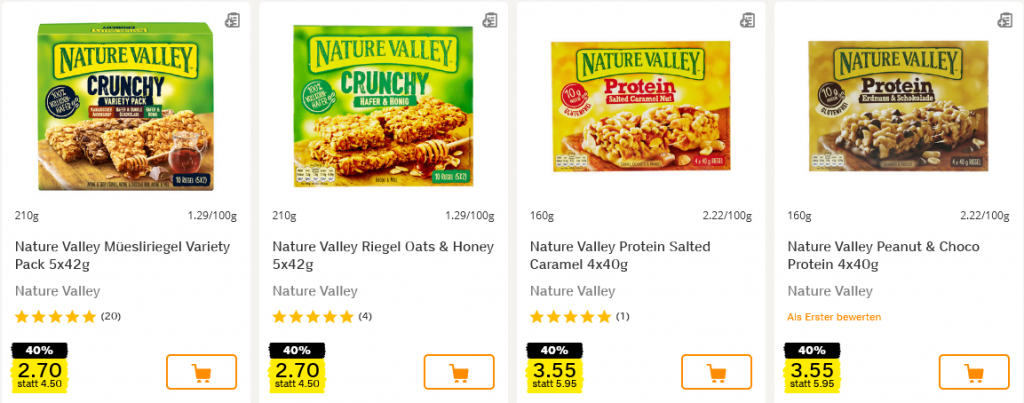
Task: Add Riegel Oats & Honey to cart
Action: (459, 372)
